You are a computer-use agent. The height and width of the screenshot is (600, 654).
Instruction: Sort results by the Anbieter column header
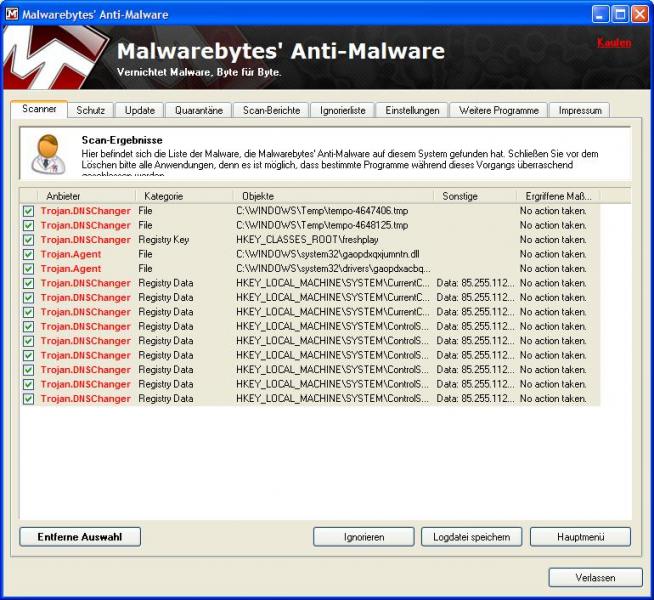pos(84,196)
